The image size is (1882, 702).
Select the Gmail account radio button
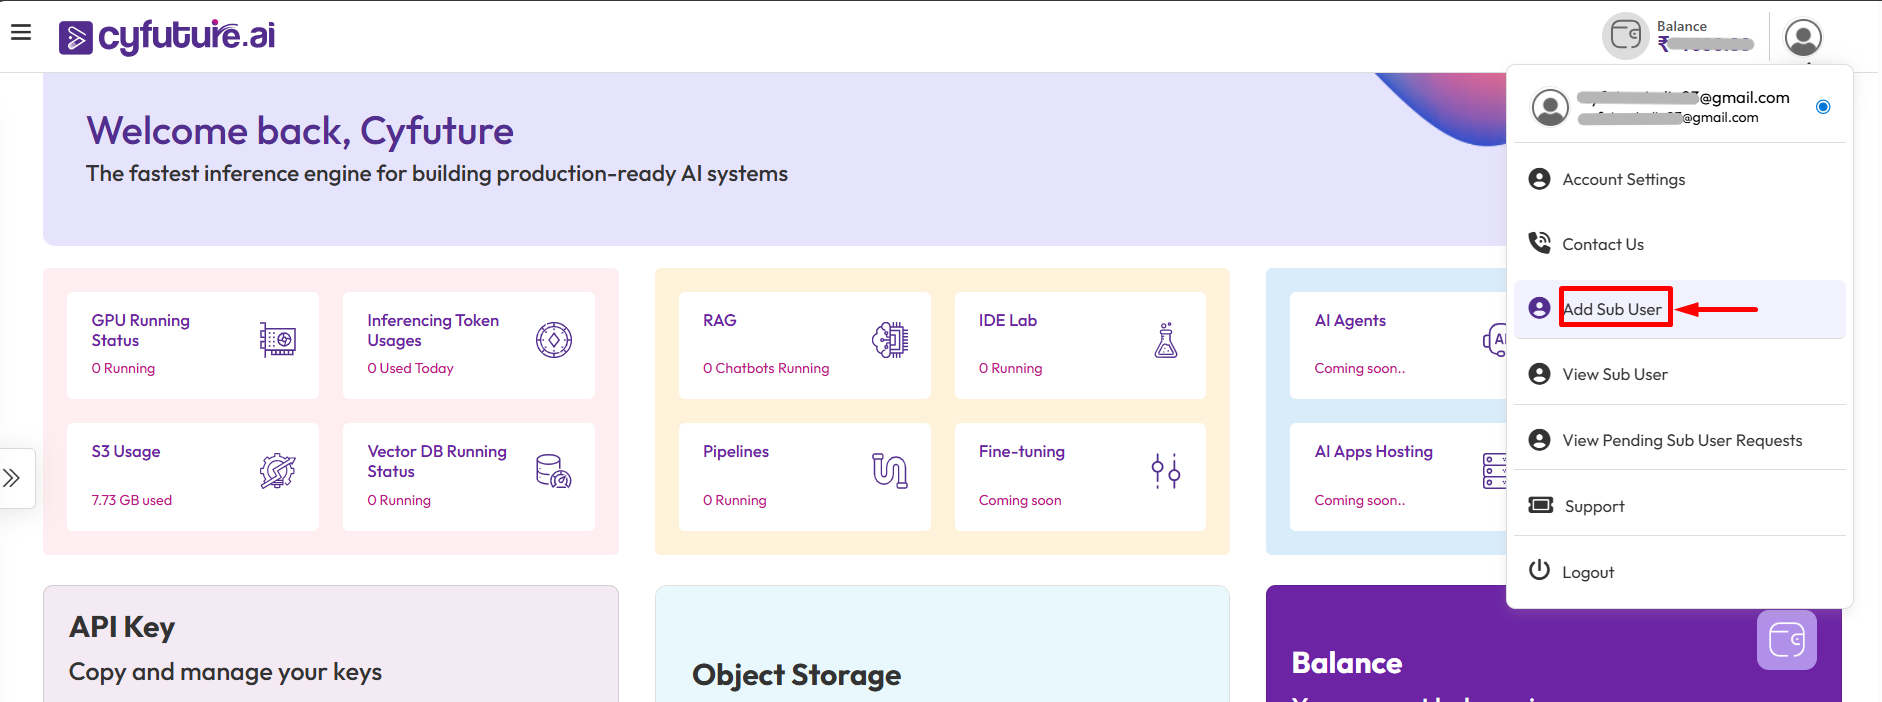1823,107
